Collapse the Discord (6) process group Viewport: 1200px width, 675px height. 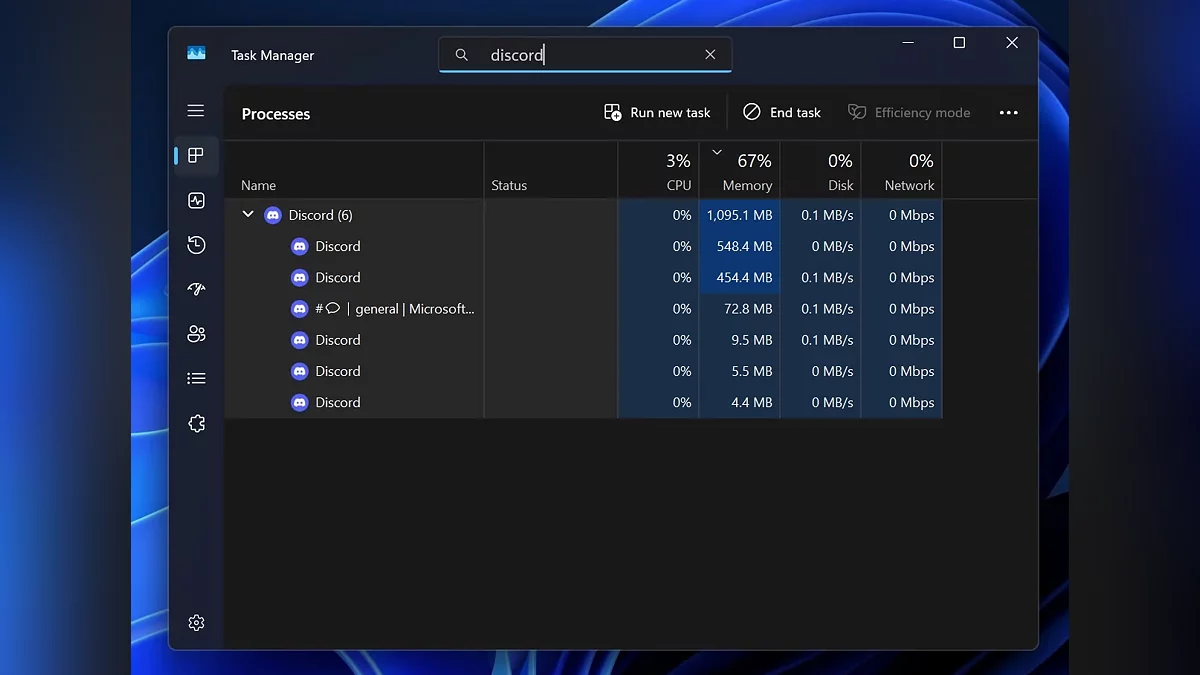(x=248, y=215)
